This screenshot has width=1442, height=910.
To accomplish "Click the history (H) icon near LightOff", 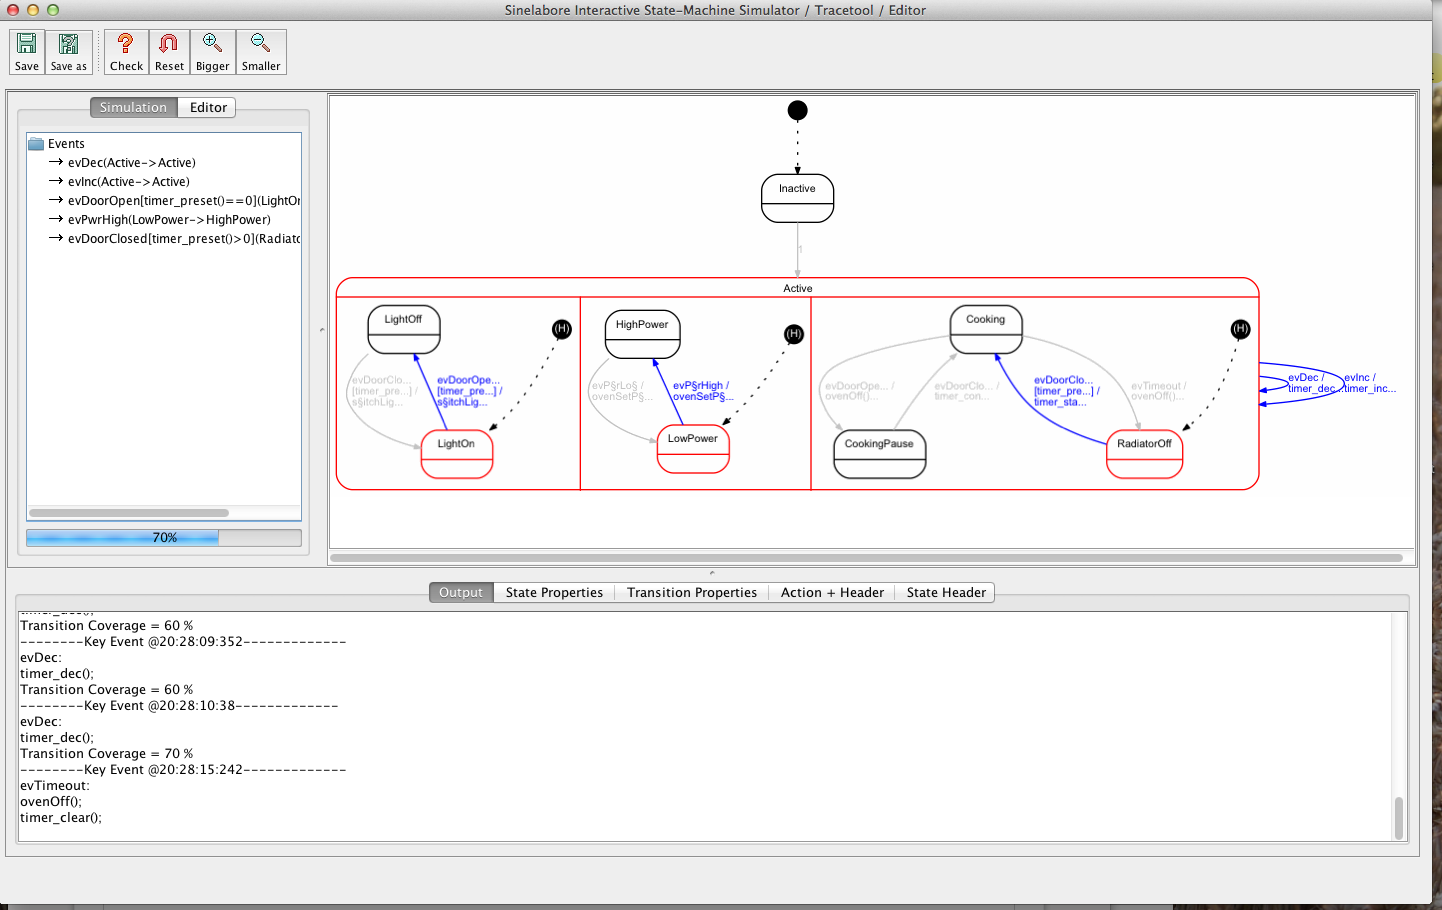I will coord(562,329).
